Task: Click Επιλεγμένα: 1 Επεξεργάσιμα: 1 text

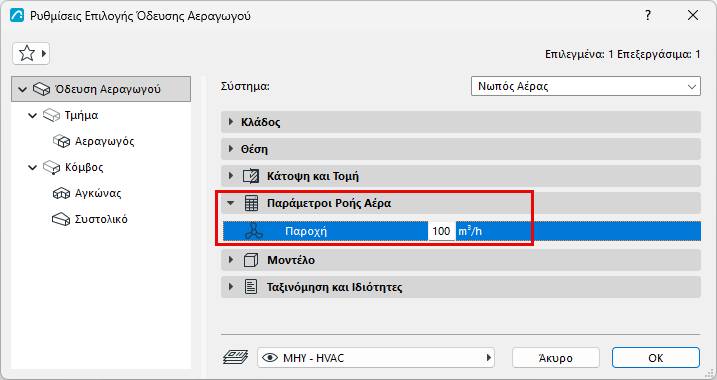Action: coord(622,54)
